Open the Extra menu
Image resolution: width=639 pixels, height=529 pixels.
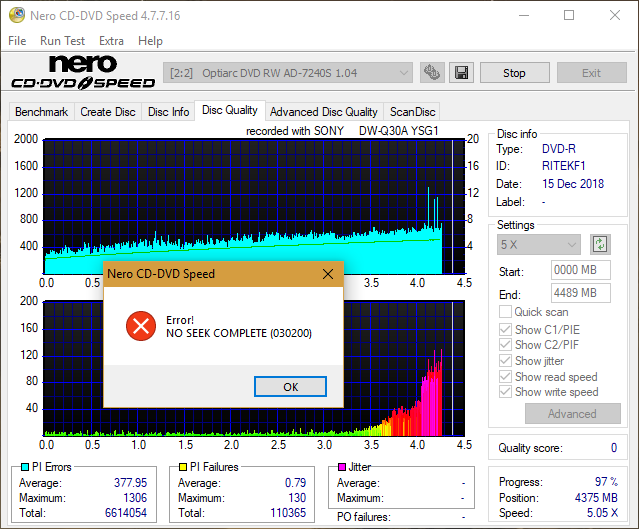[111, 41]
